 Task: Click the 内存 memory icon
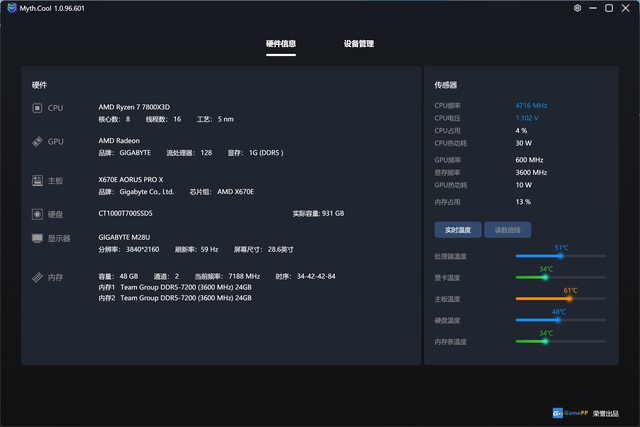coord(37,276)
